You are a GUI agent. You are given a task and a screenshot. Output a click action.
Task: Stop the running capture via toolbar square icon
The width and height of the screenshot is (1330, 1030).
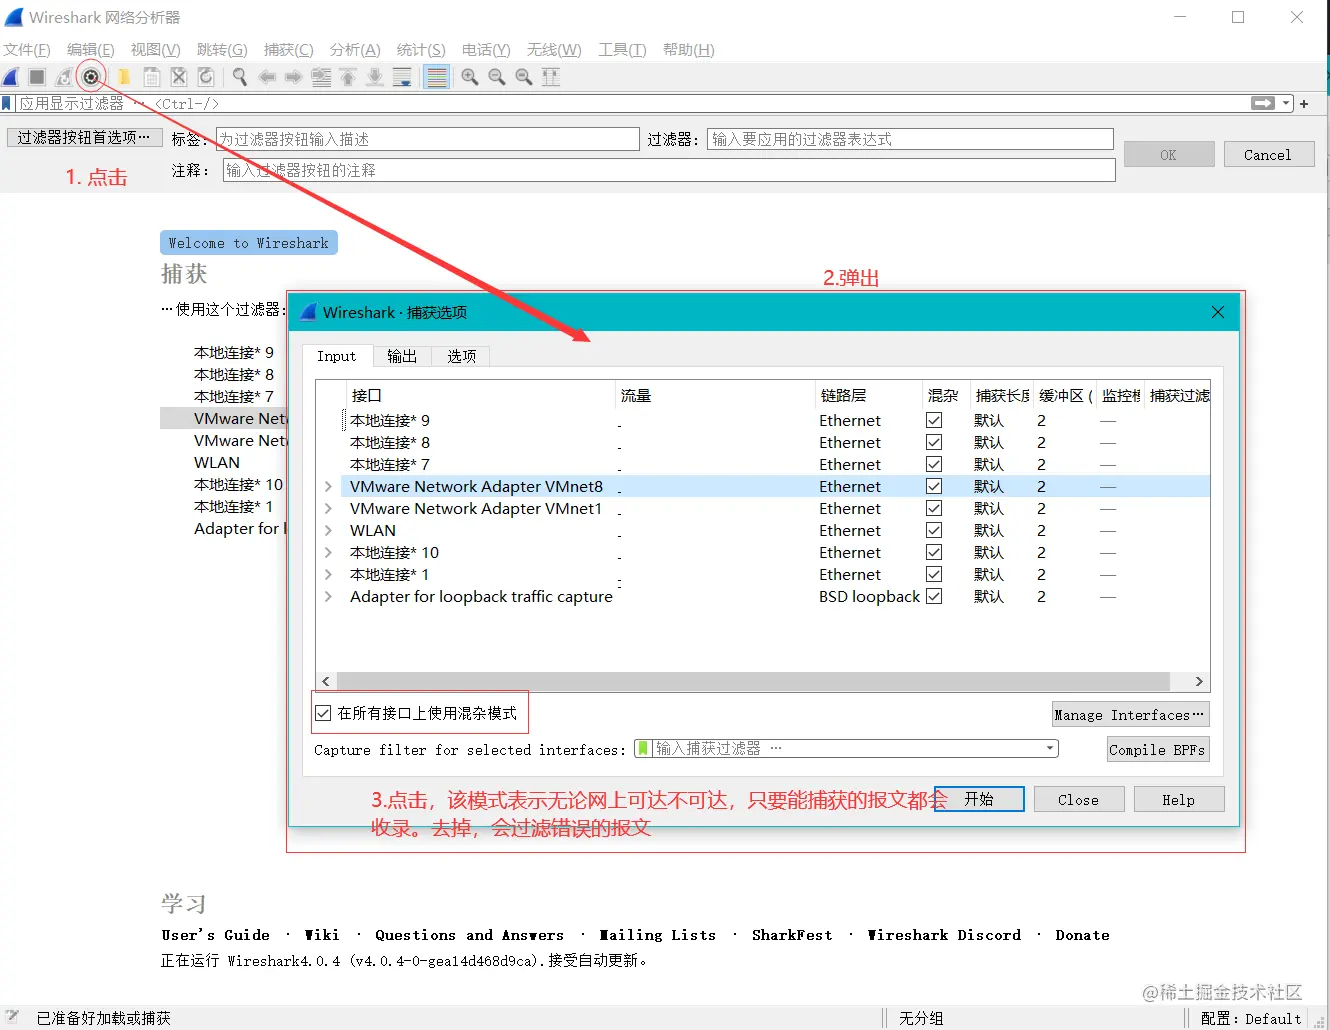37,77
